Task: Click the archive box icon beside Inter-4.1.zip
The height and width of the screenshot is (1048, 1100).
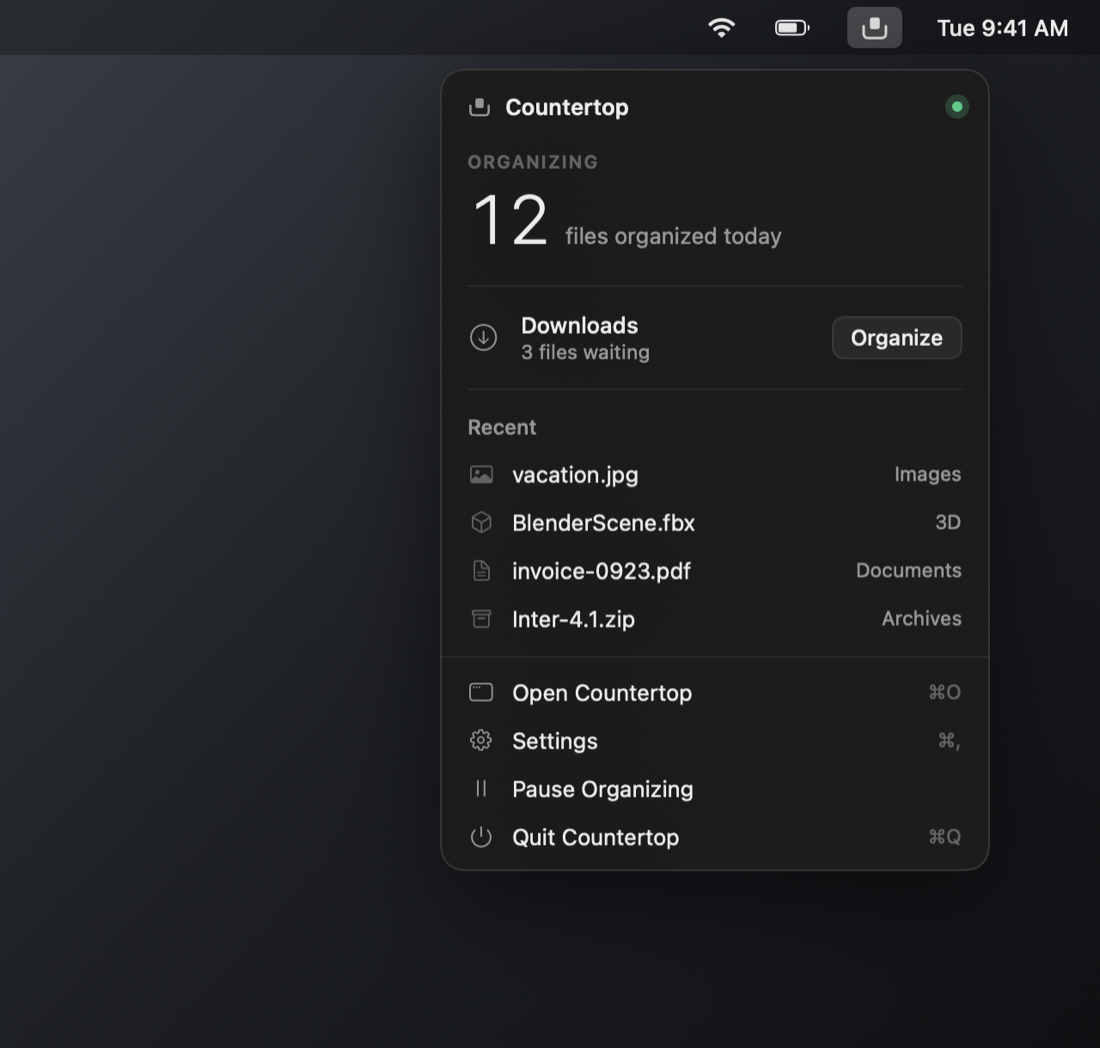Action: click(x=481, y=619)
